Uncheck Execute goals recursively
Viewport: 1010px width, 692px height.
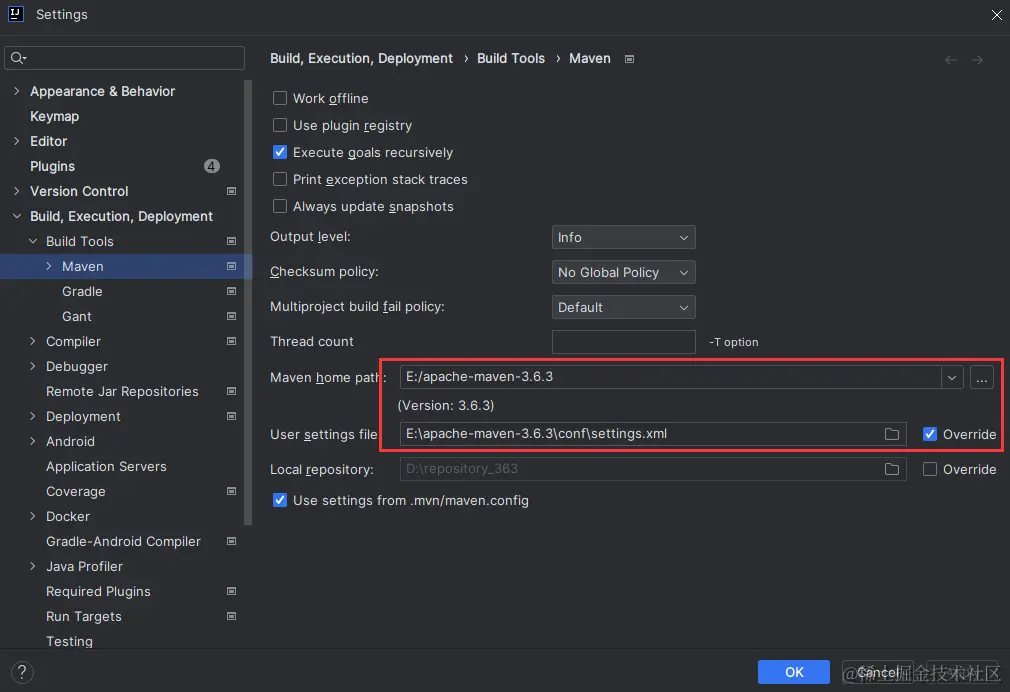coord(280,152)
